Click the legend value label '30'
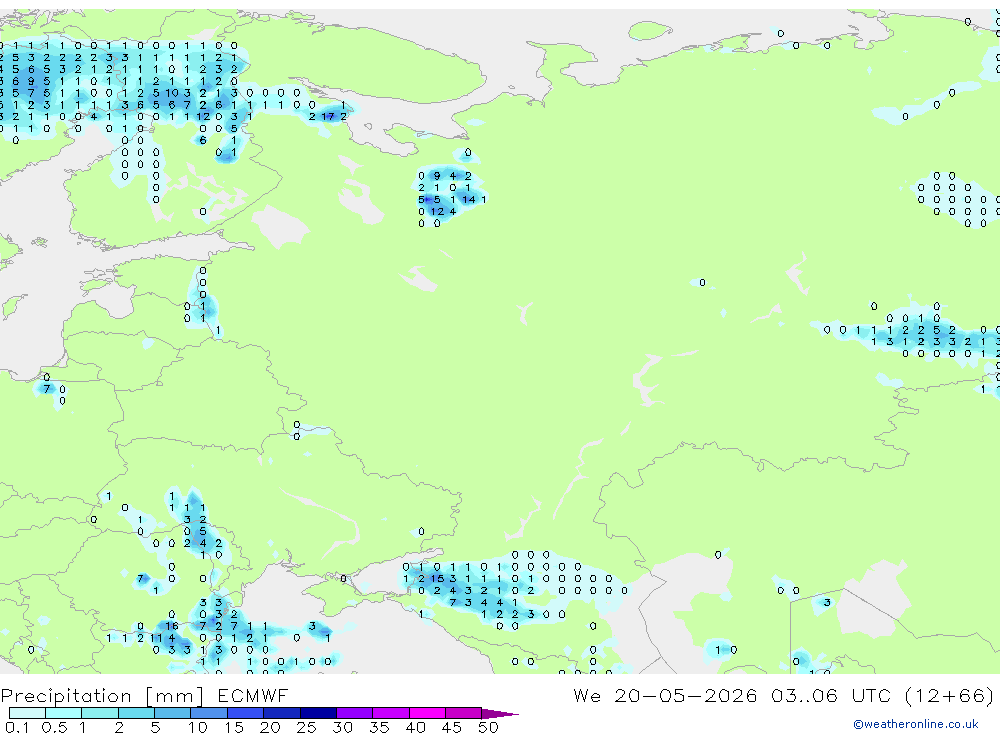Image resolution: width=1000 pixels, height=733 pixels. coord(342,727)
